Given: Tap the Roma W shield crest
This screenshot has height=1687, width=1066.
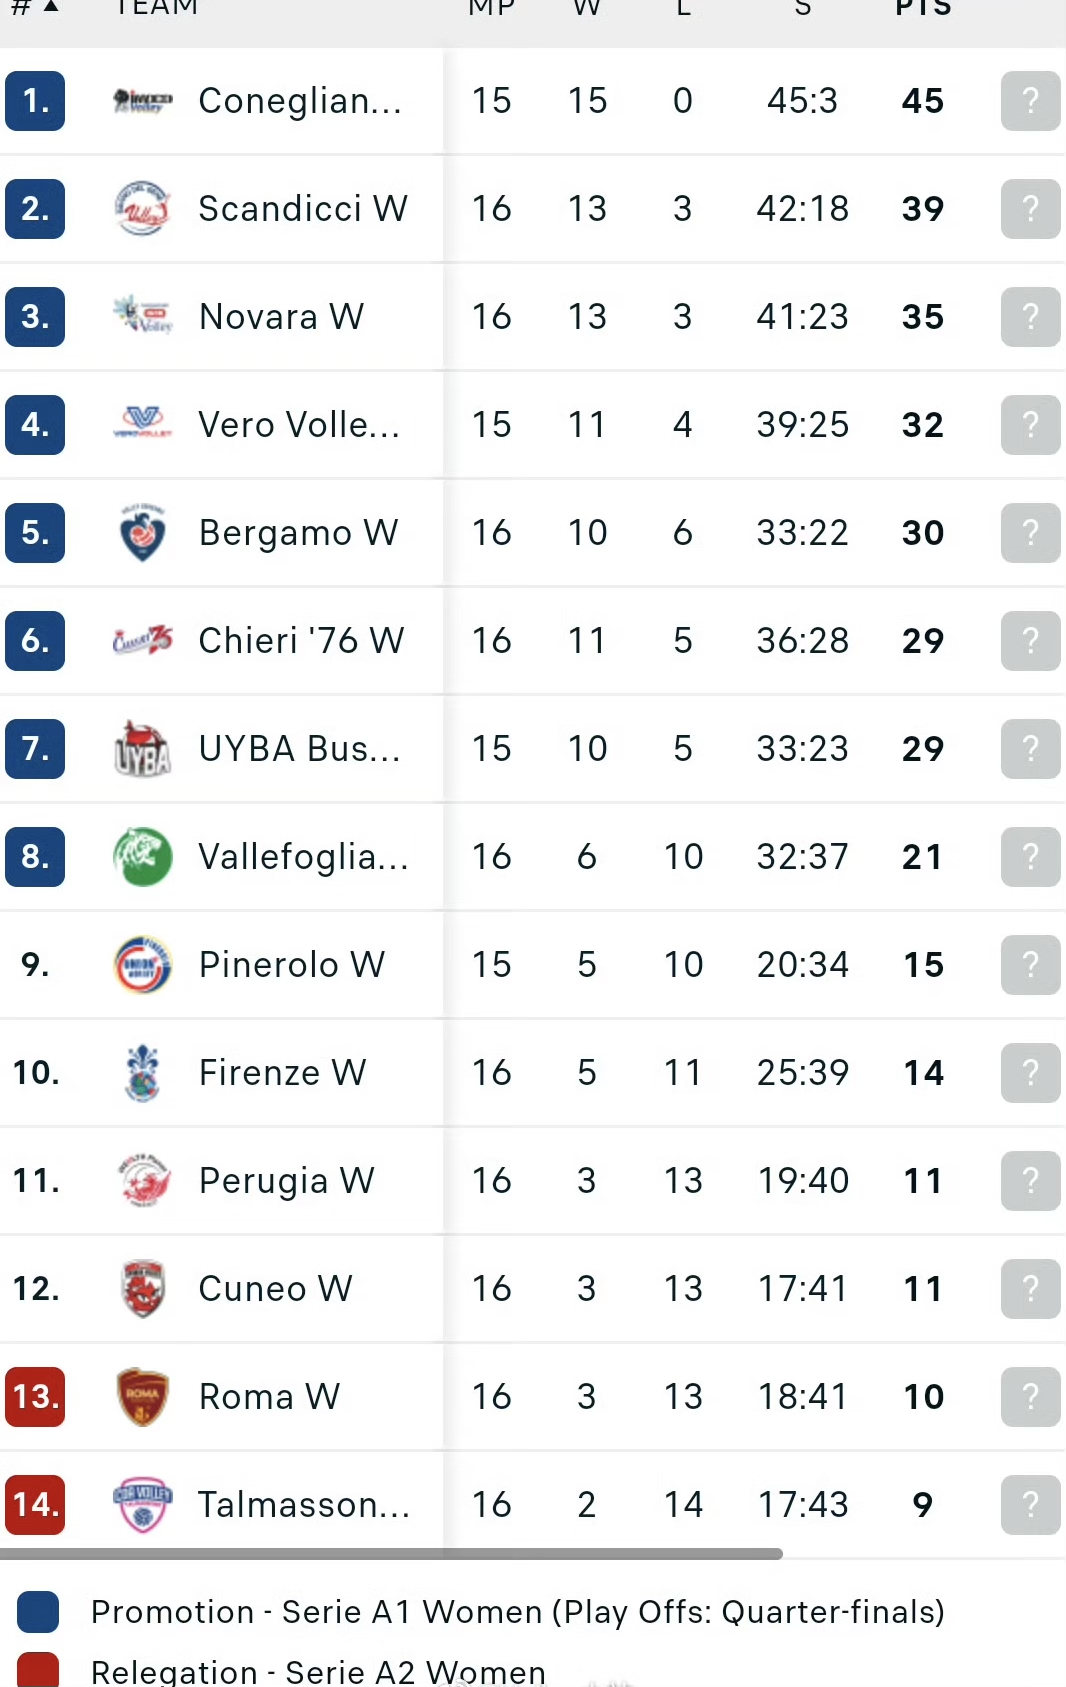Looking at the screenshot, I should [x=142, y=1396].
